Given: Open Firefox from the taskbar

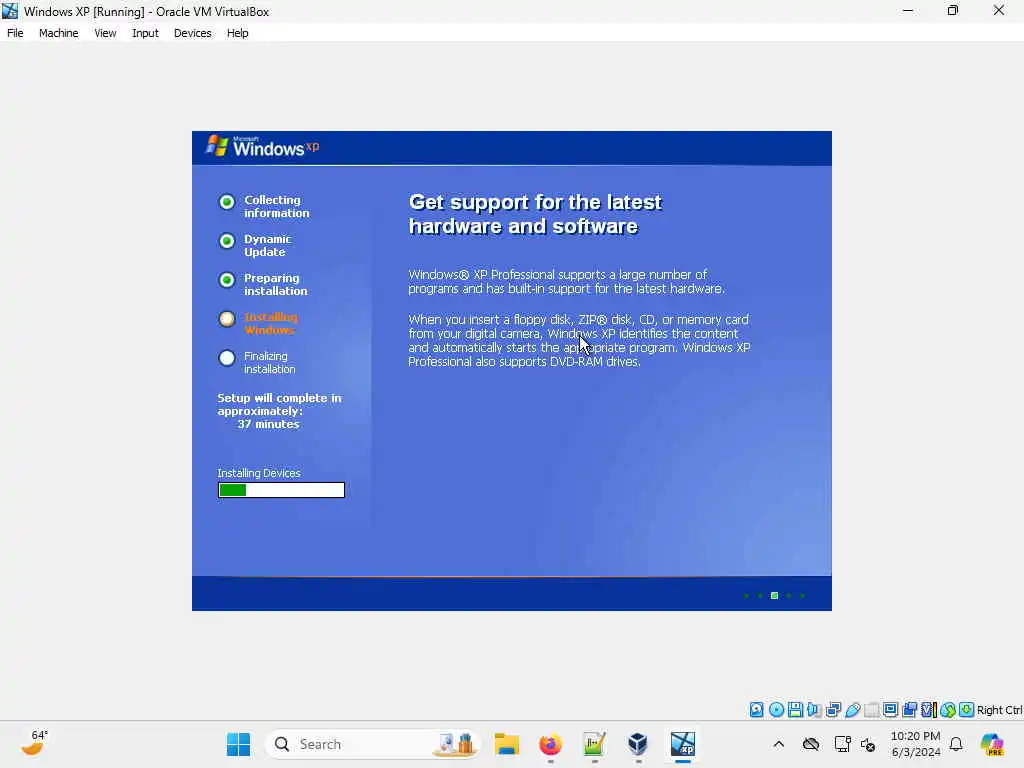Looking at the screenshot, I should 551,744.
